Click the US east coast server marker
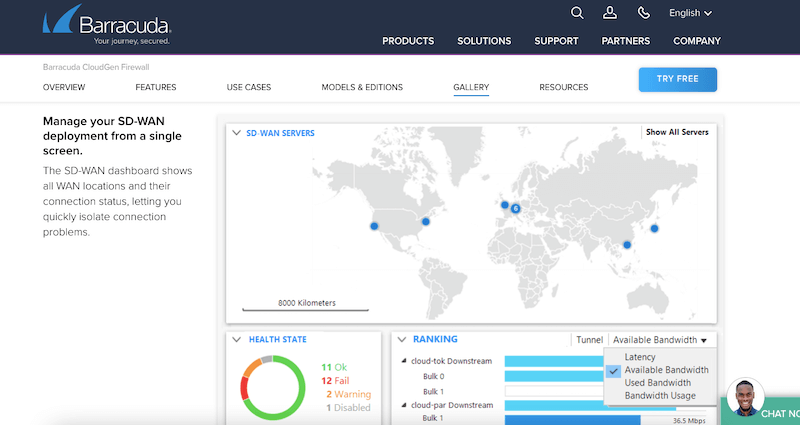 tap(426, 221)
